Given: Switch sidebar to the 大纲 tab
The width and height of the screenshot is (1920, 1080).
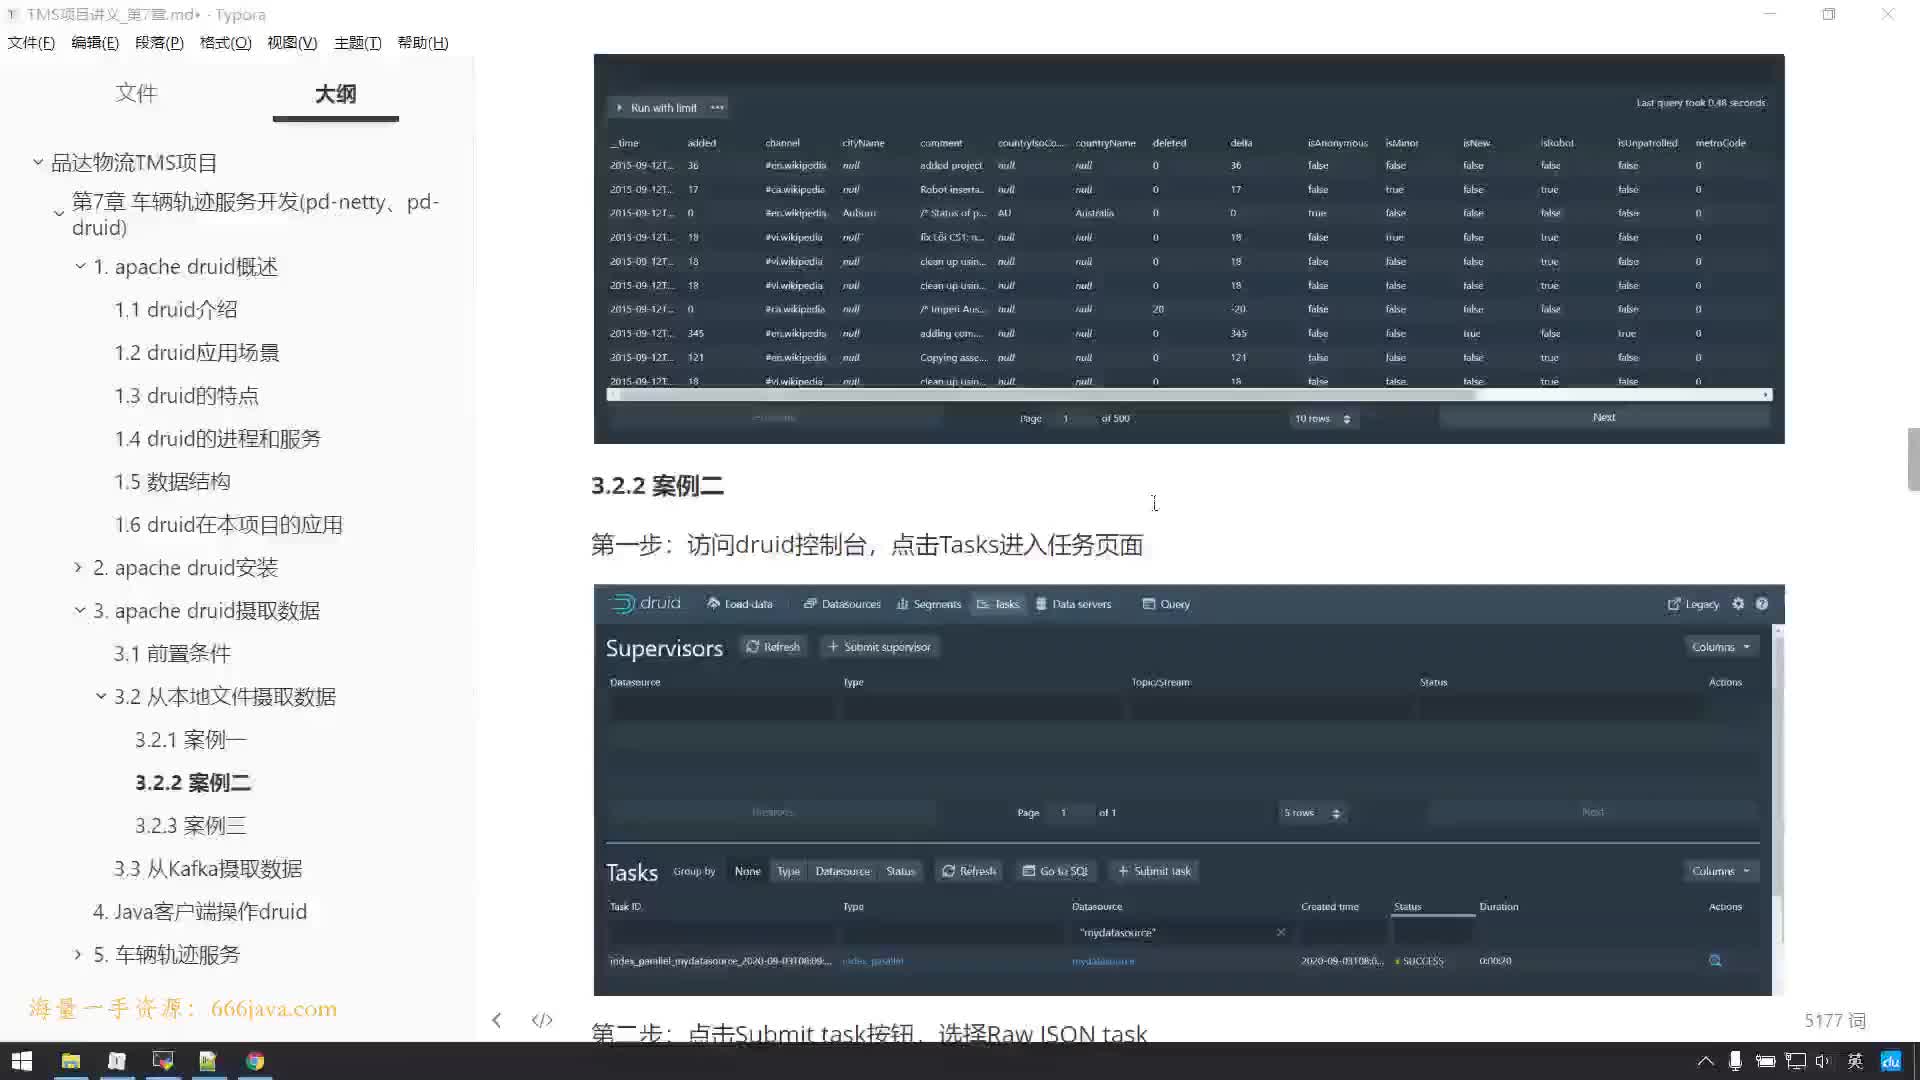Looking at the screenshot, I should point(335,93).
